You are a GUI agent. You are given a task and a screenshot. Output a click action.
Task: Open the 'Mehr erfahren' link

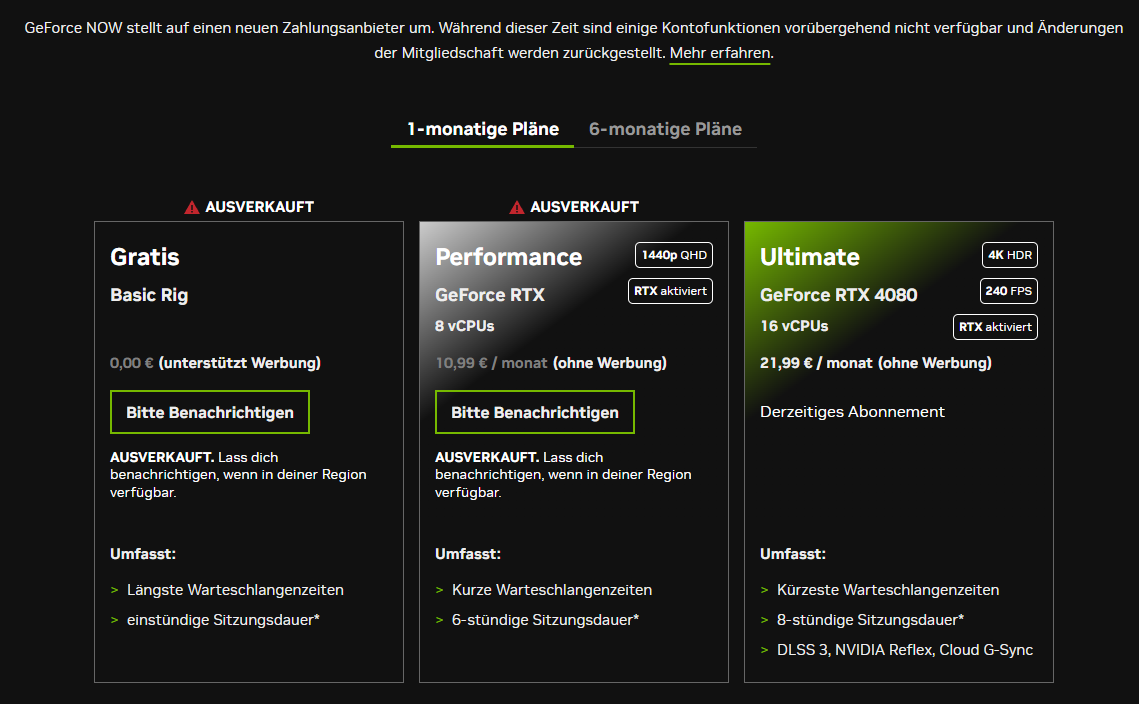(720, 53)
